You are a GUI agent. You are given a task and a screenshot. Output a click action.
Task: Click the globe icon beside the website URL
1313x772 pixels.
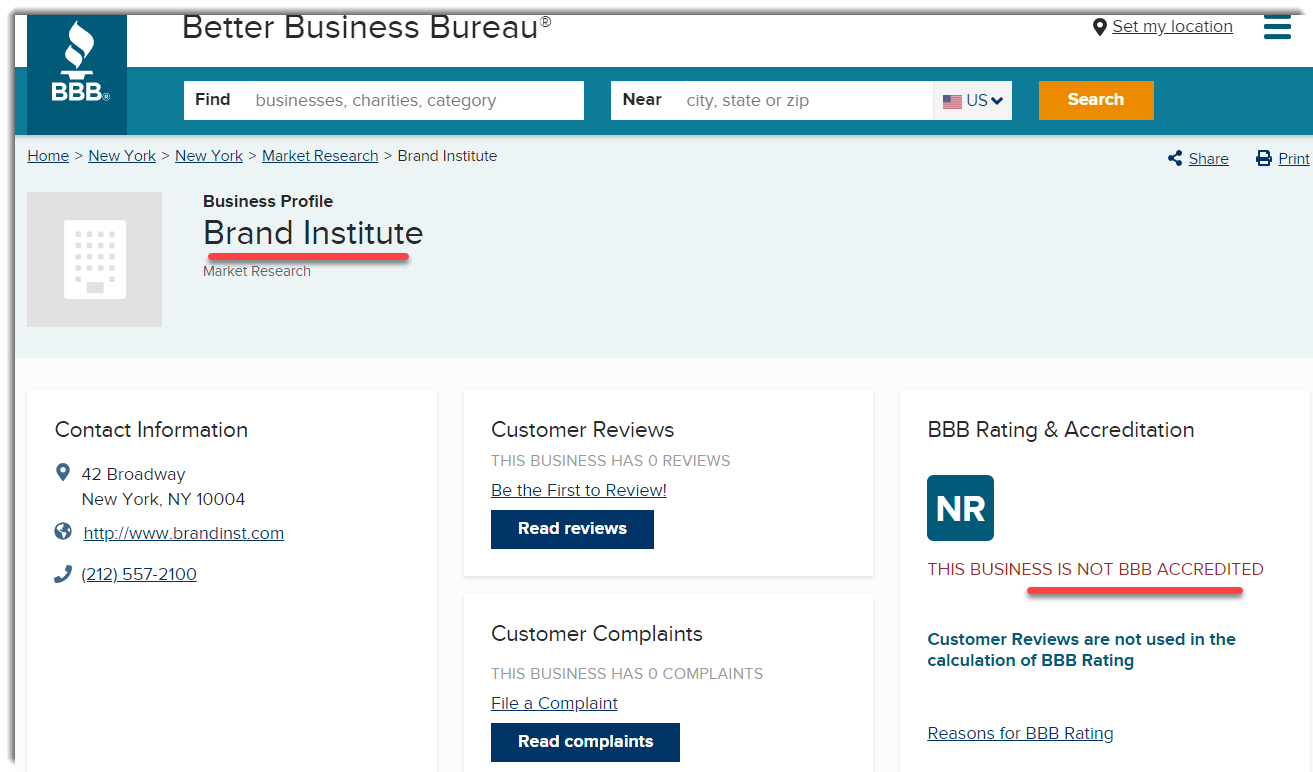tap(63, 531)
